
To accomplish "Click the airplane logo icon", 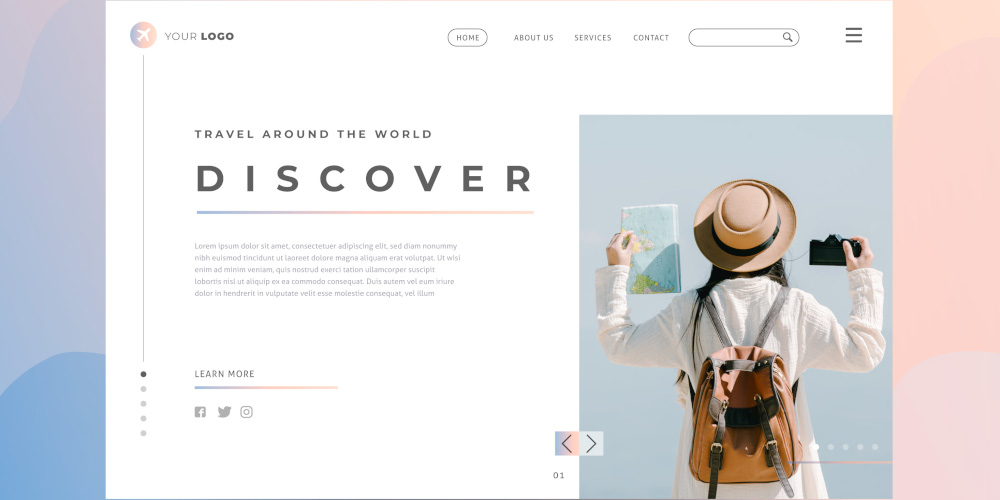I will coord(143,35).
